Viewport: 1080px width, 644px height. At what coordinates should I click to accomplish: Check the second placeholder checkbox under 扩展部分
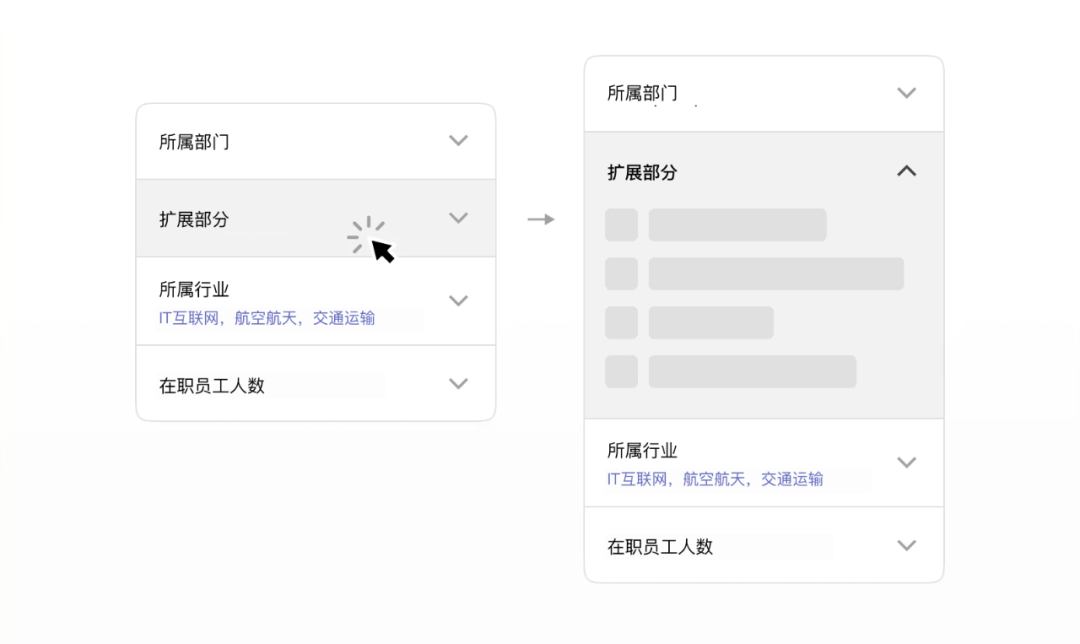click(x=621, y=274)
